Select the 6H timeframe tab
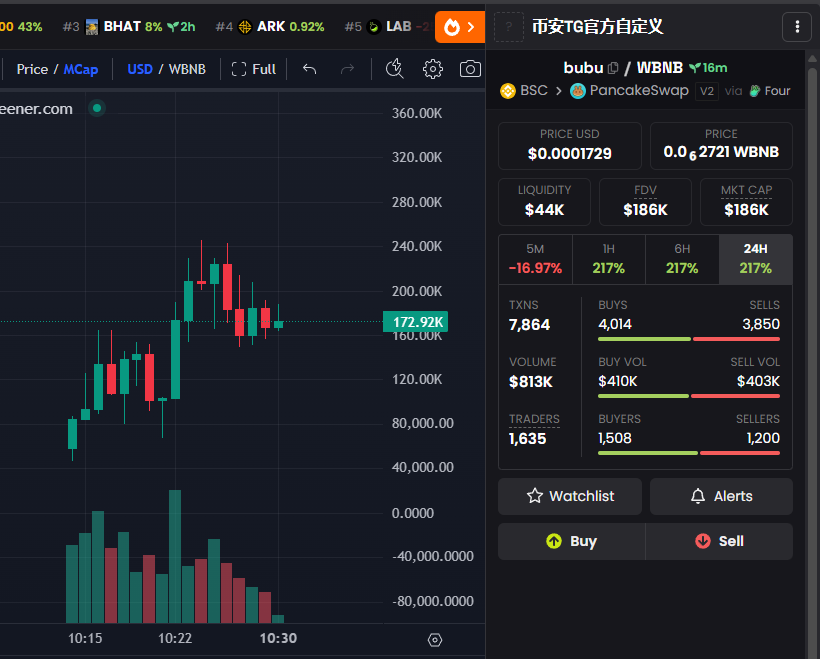 [x=682, y=259]
